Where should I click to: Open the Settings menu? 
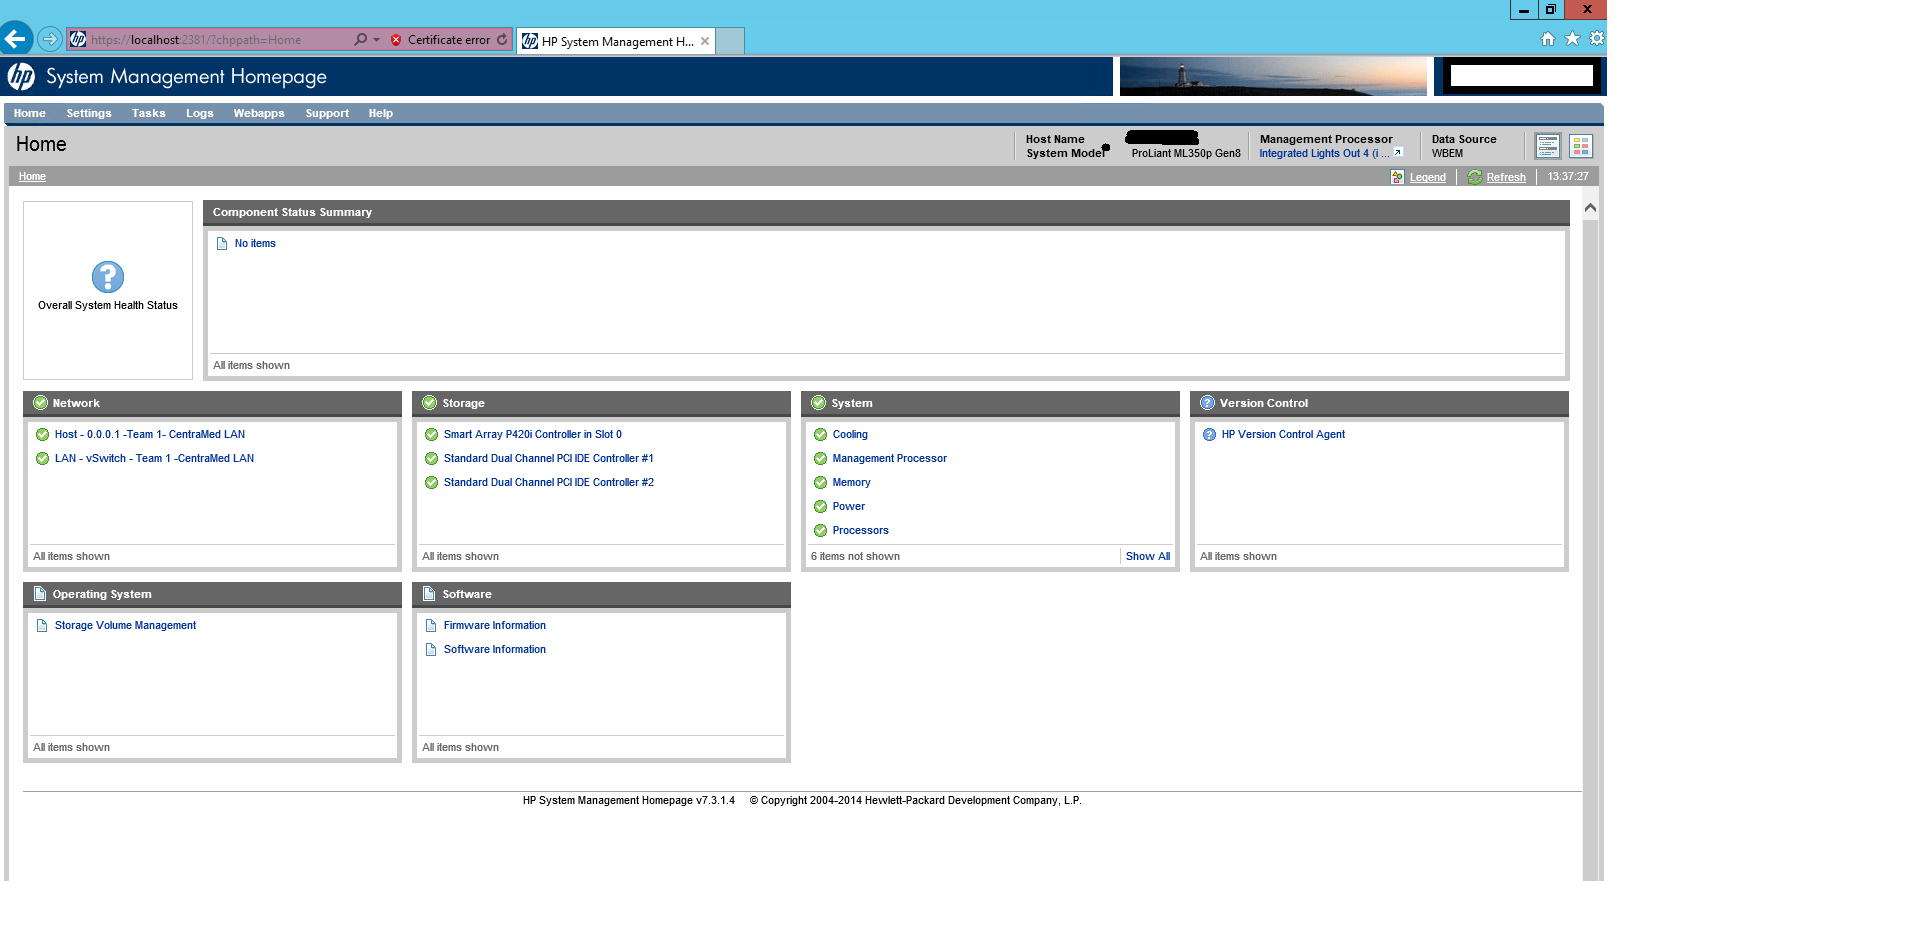(89, 113)
